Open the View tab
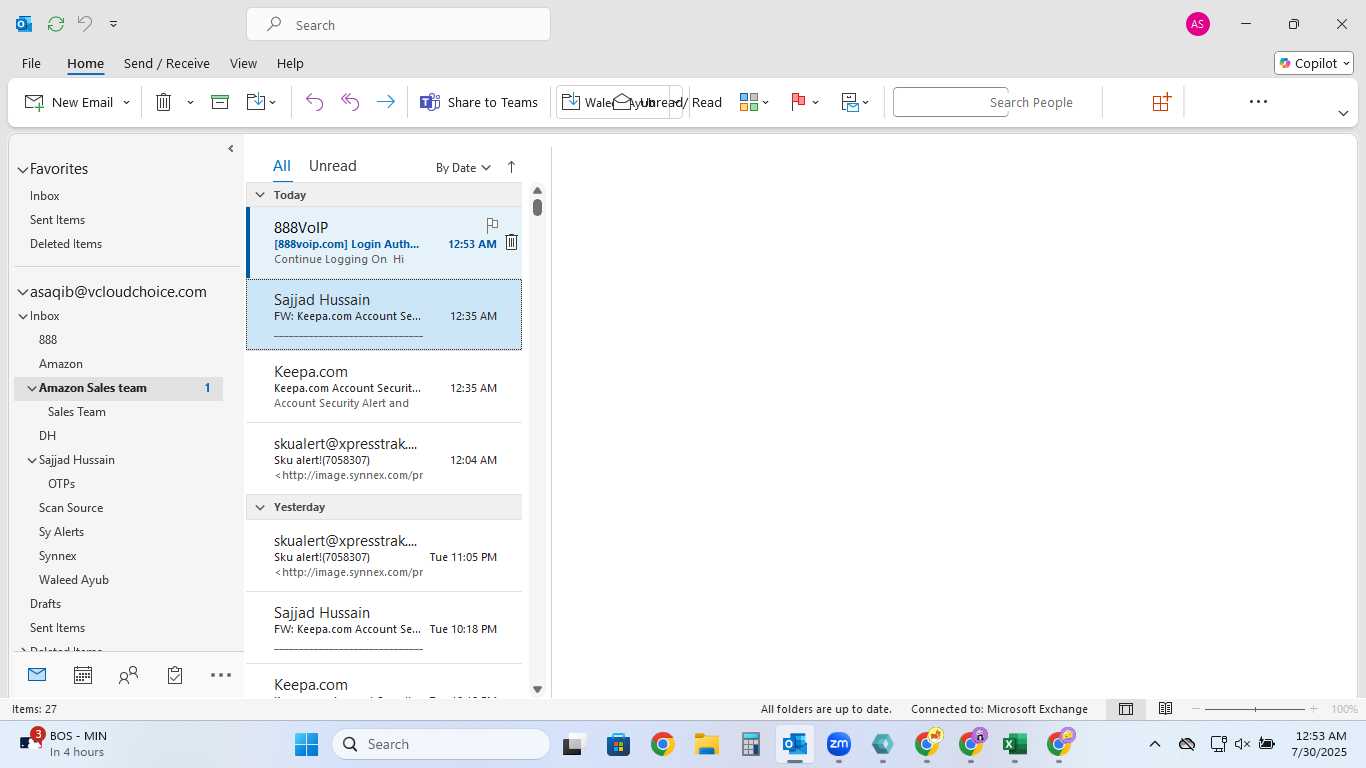 (243, 63)
